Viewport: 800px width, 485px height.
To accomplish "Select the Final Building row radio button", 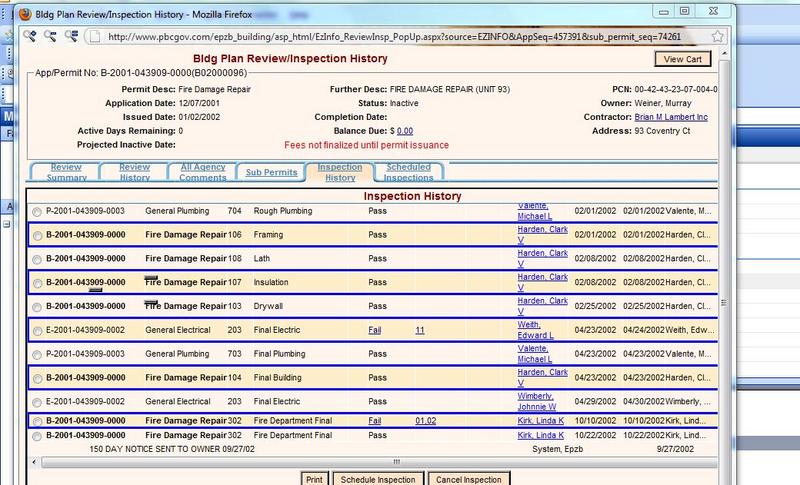I will click(37, 379).
